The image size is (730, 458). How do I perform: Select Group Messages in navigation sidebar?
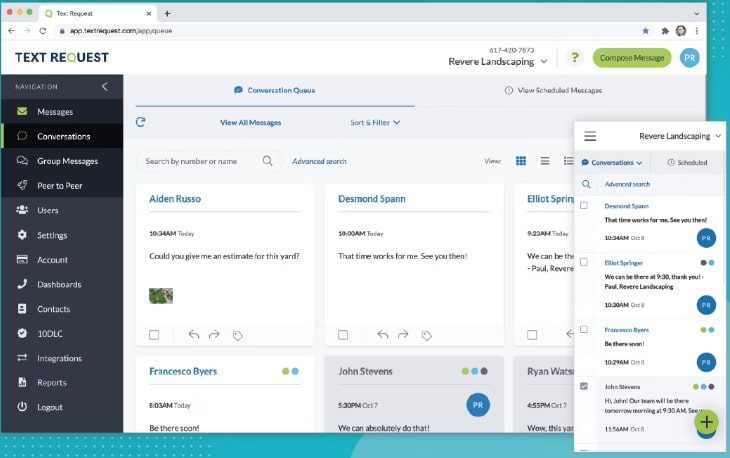[67, 161]
